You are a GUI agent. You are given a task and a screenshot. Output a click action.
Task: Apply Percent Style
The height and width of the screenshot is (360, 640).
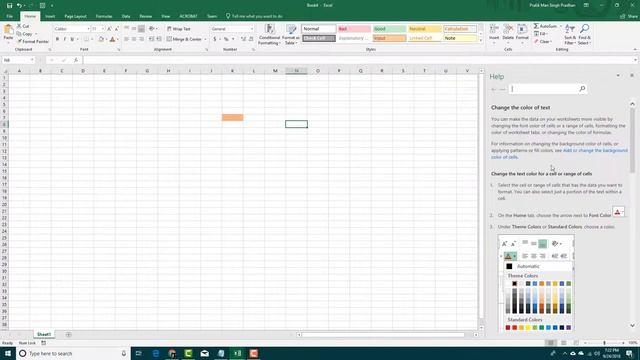[226, 39]
